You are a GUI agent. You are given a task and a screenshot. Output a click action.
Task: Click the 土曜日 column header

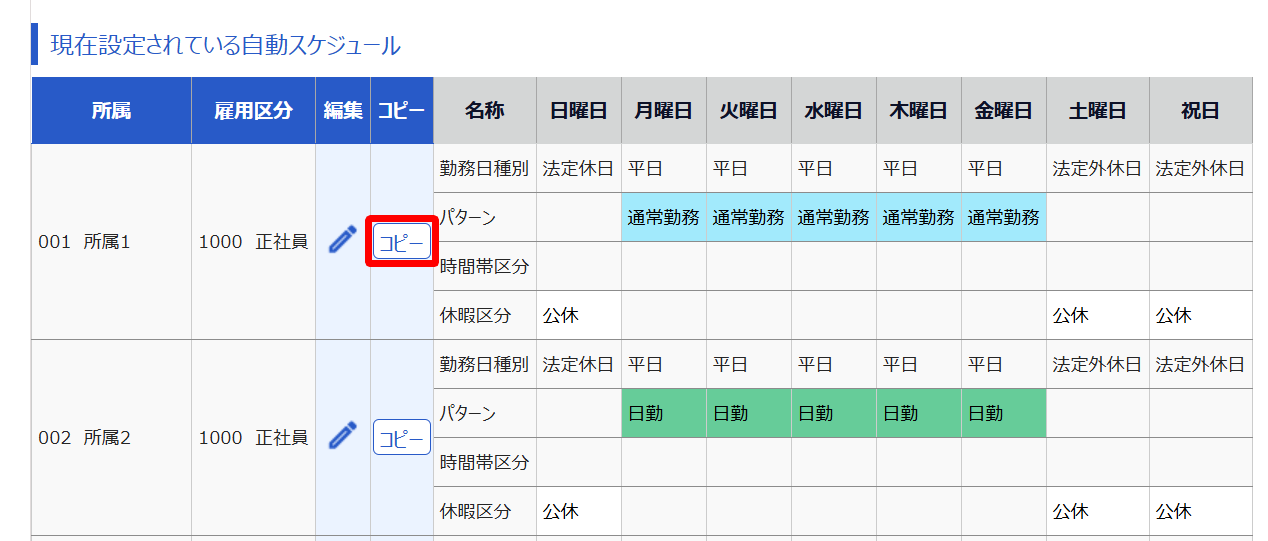point(1098,111)
